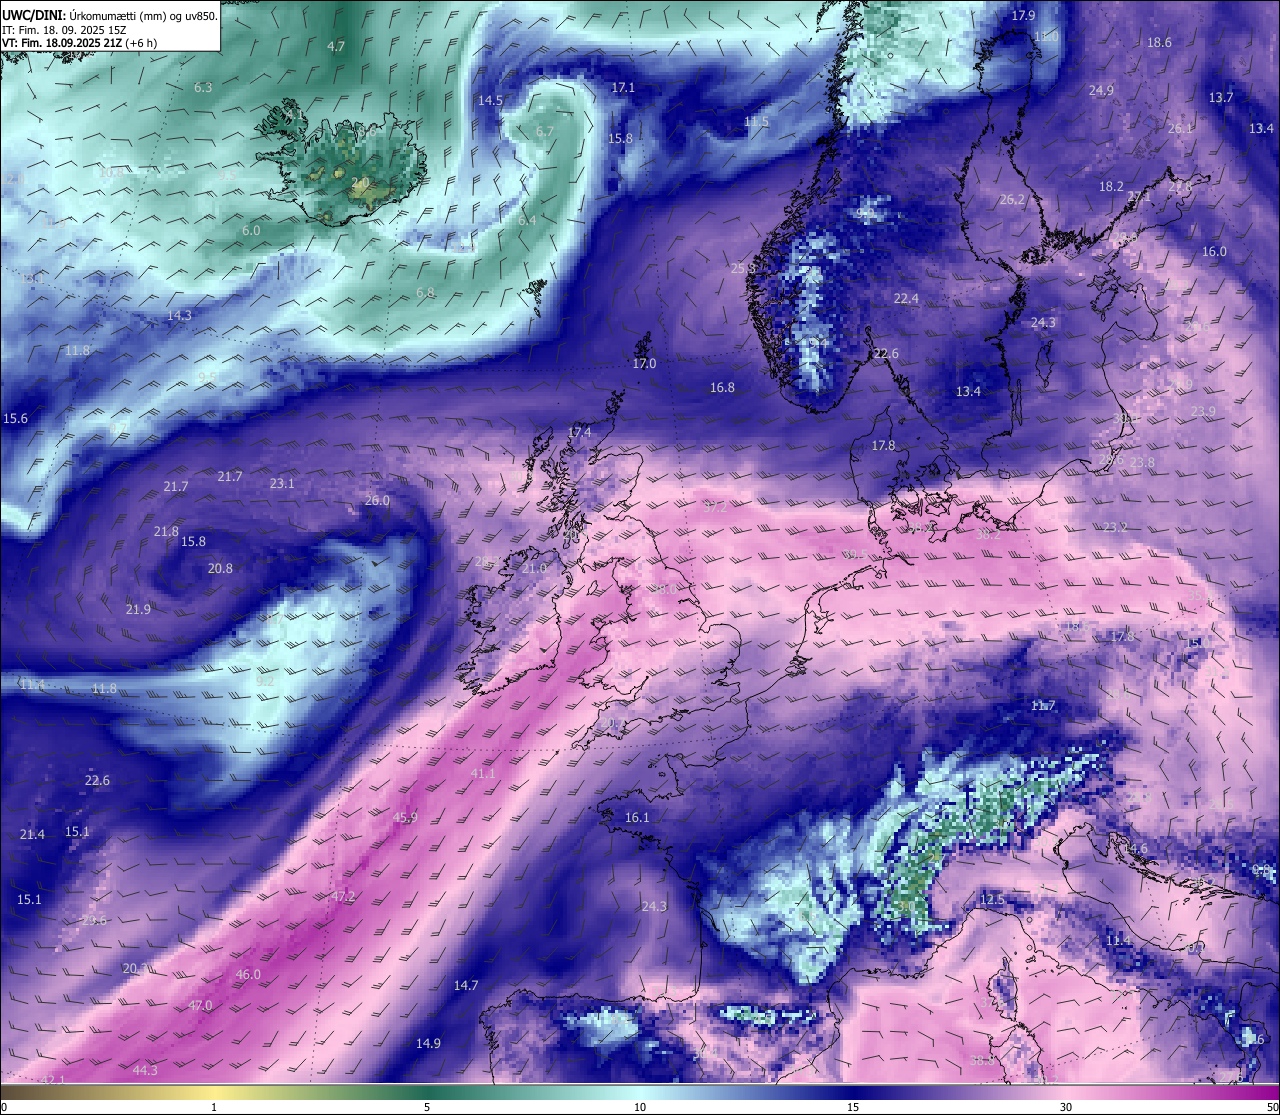
Task: Click the 20.8 value in the low center
Action: click(220, 569)
